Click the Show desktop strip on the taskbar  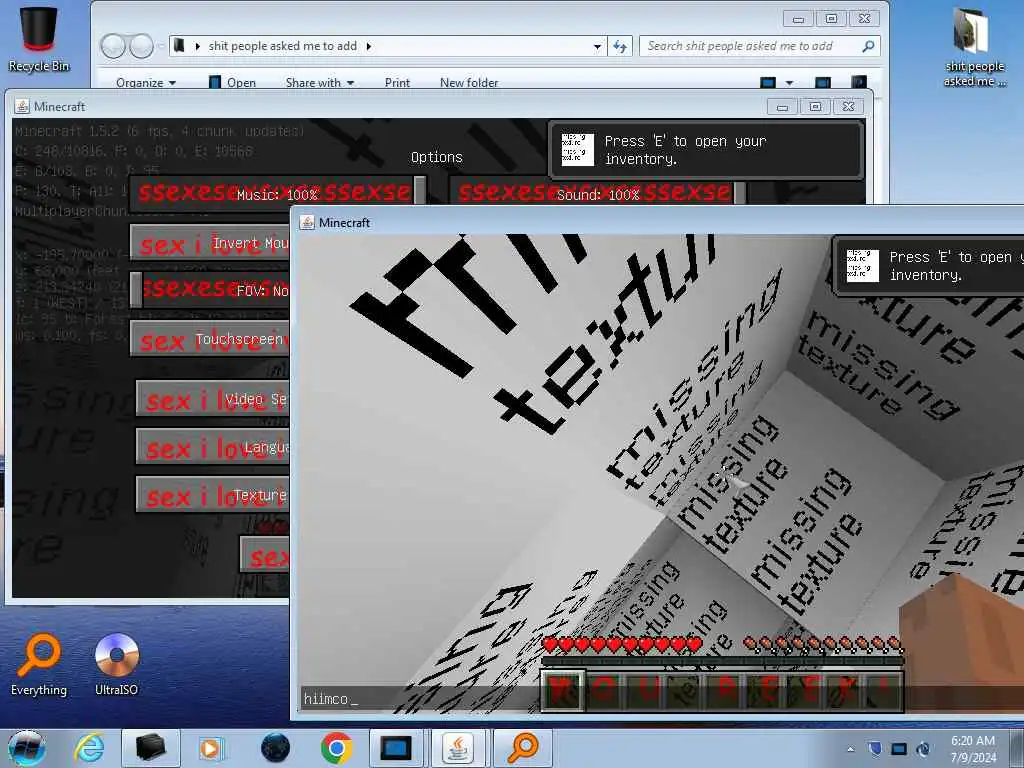click(1017, 748)
